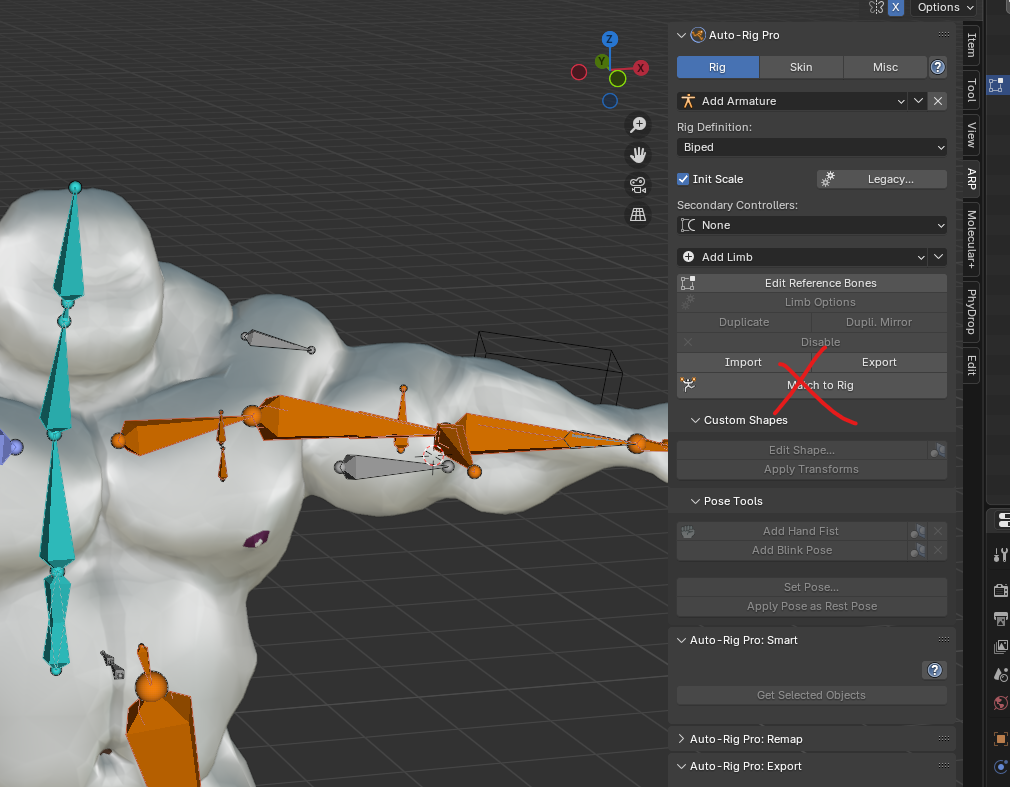Open Secondary Controllers None dropdown
The image size is (1010, 787).
pyautogui.click(x=812, y=225)
